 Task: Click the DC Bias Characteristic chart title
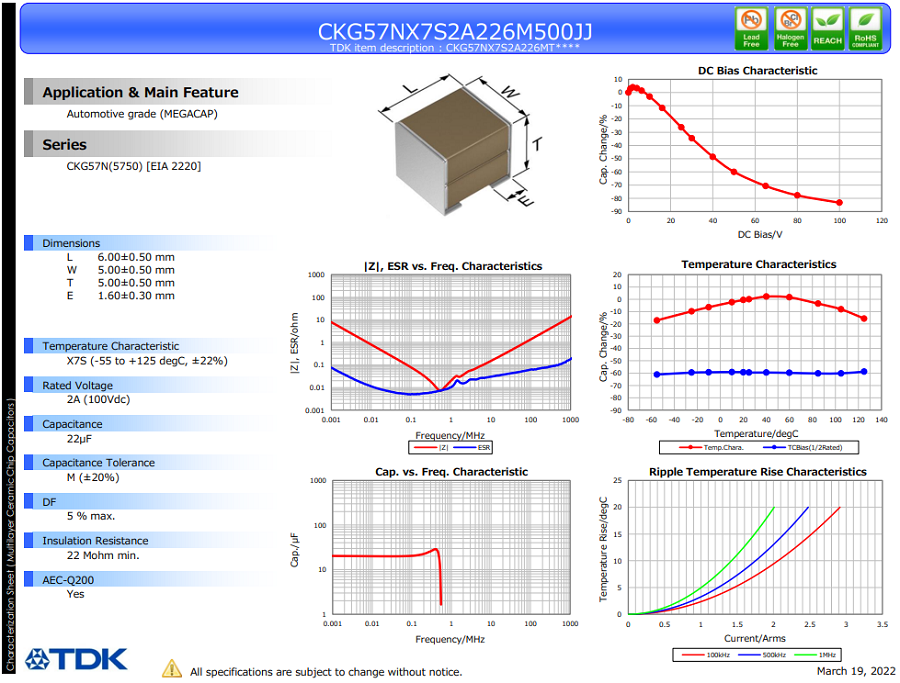(x=757, y=70)
